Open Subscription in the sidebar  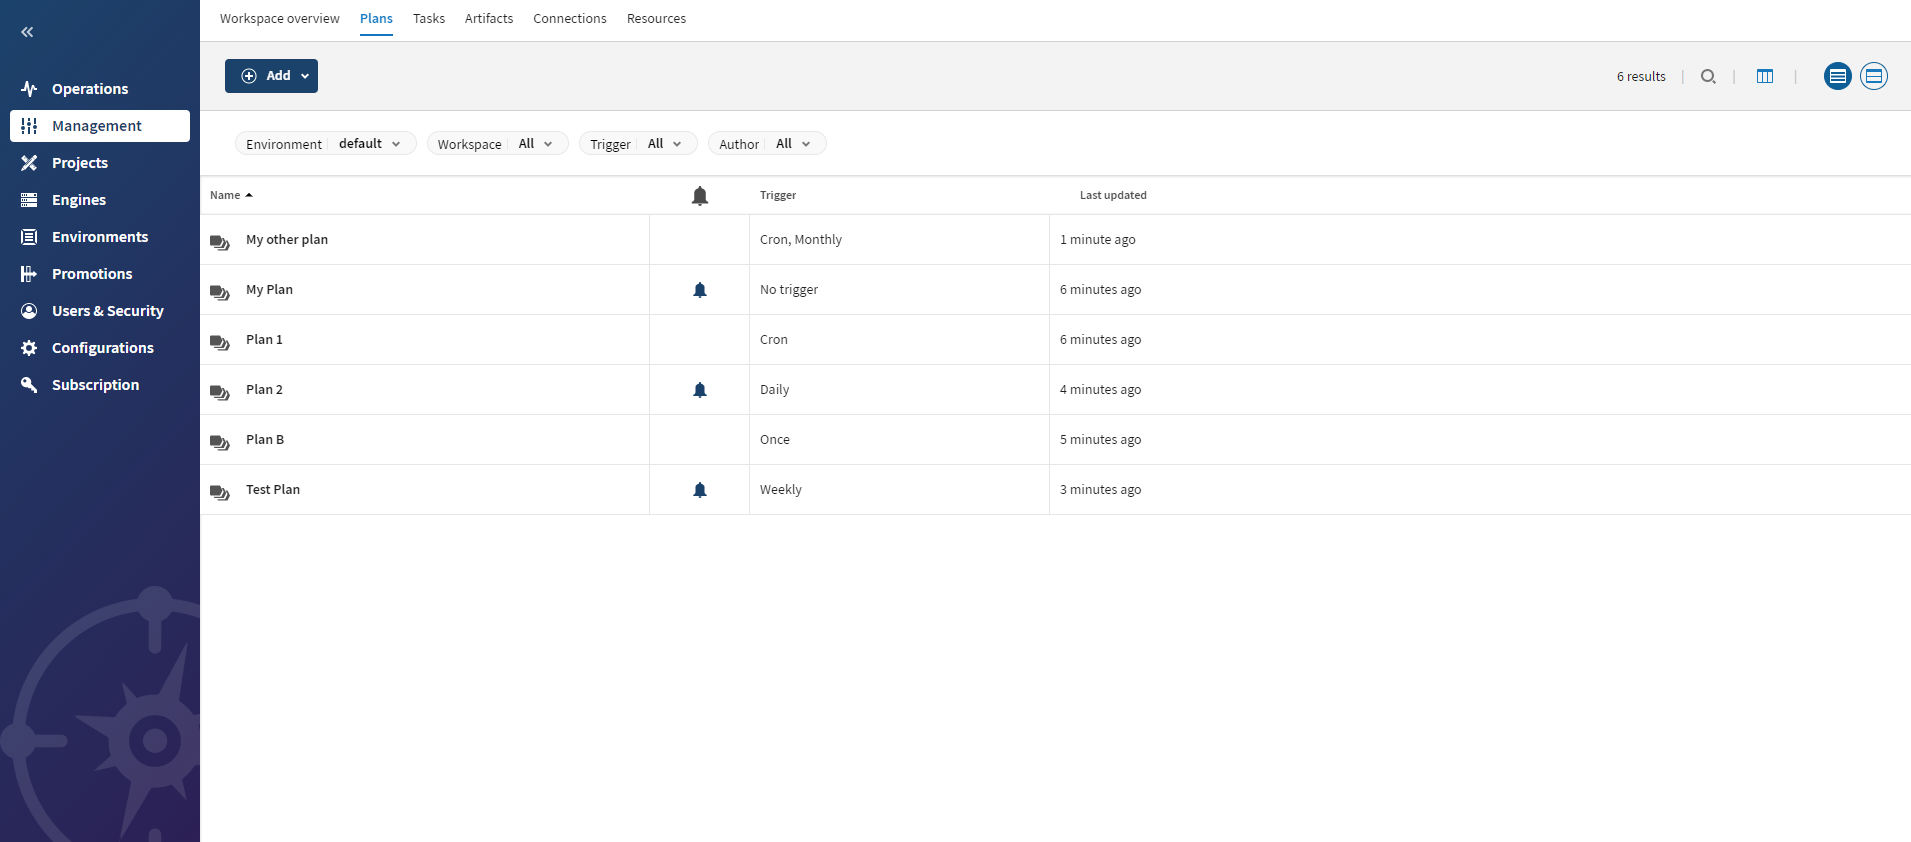pos(100,385)
